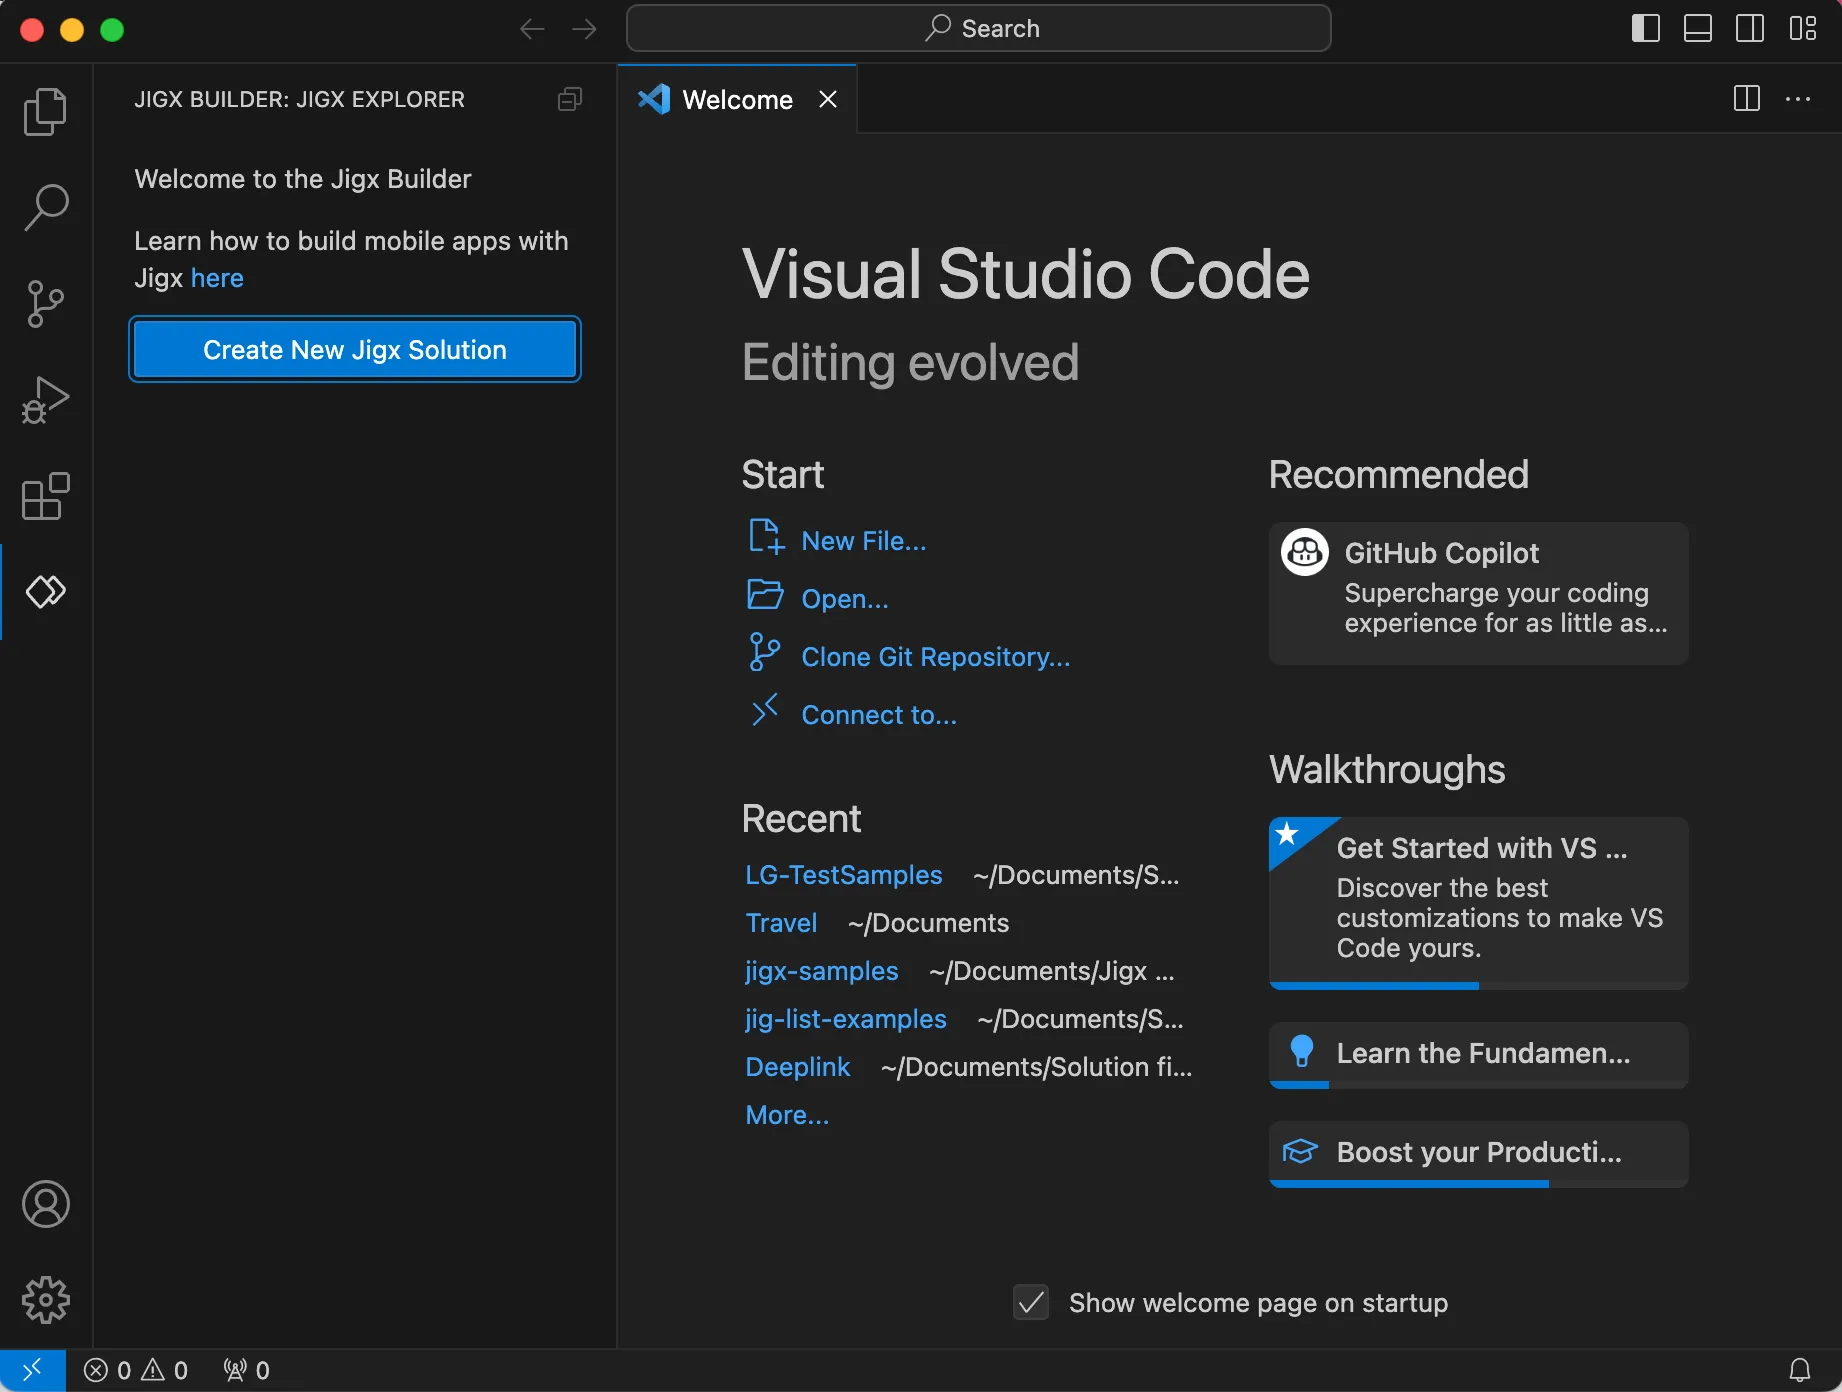Open Source Control view

(x=46, y=303)
